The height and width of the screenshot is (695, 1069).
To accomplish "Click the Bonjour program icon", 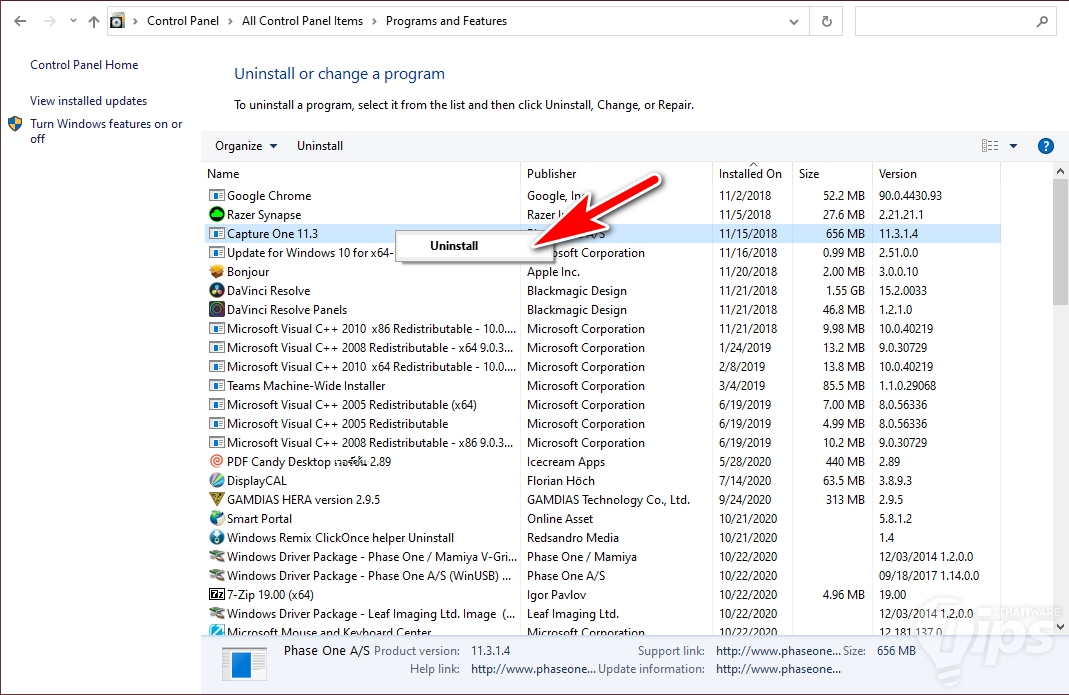I will tap(217, 271).
